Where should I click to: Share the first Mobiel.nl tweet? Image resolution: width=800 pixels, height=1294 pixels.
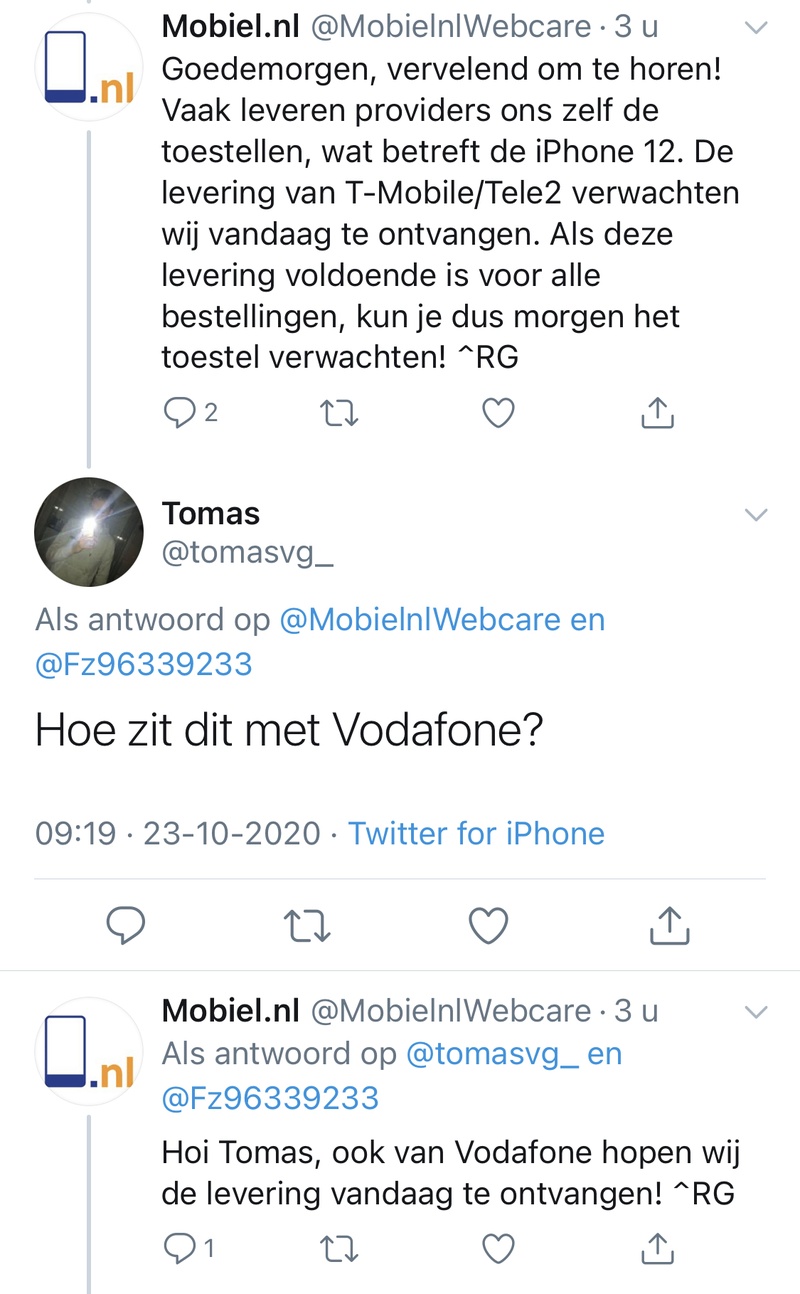click(657, 412)
